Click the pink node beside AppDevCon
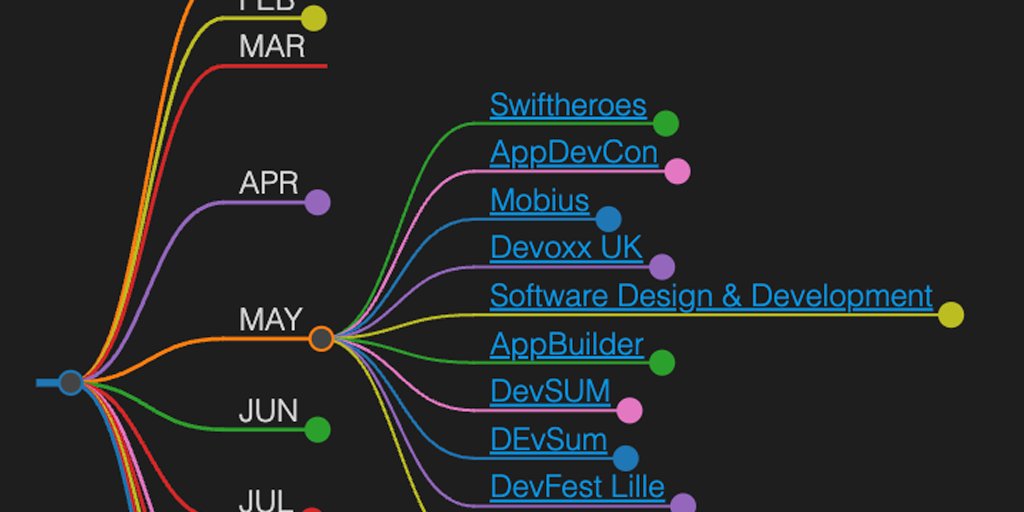 pyautogui.click(x=677, y=171)
